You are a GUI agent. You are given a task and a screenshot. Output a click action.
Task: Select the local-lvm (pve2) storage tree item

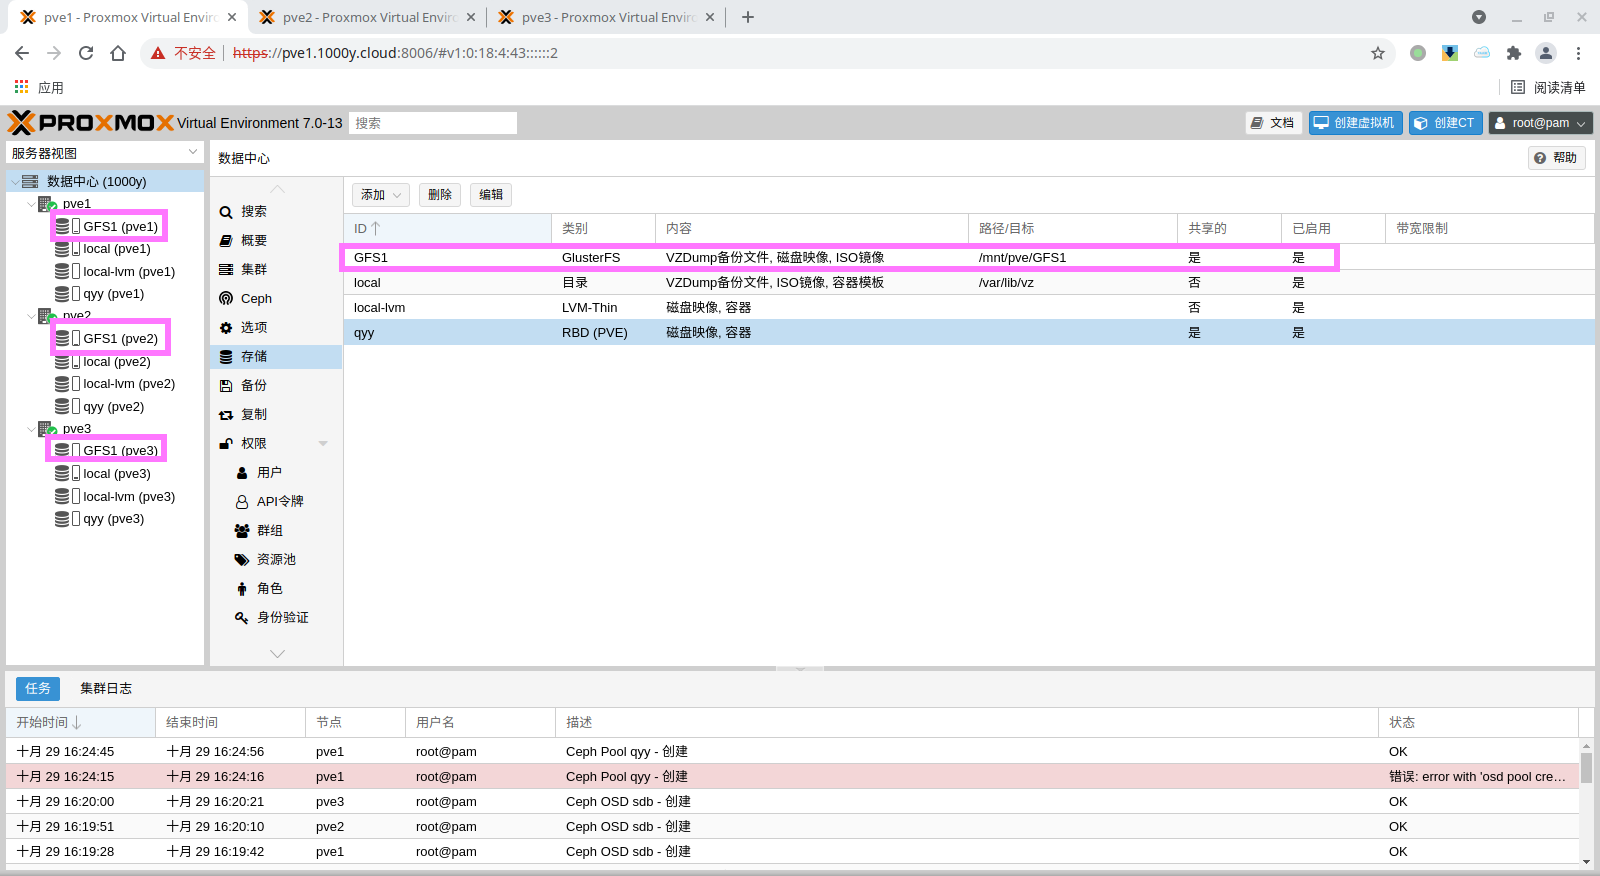tap(129, 384)
